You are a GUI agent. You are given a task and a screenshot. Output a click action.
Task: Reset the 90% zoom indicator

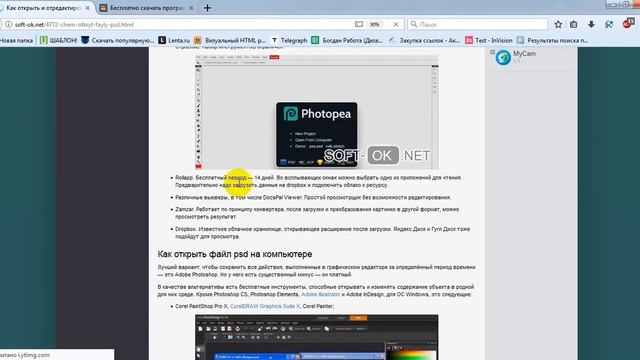pyautogui.click(x=375, y=24)
